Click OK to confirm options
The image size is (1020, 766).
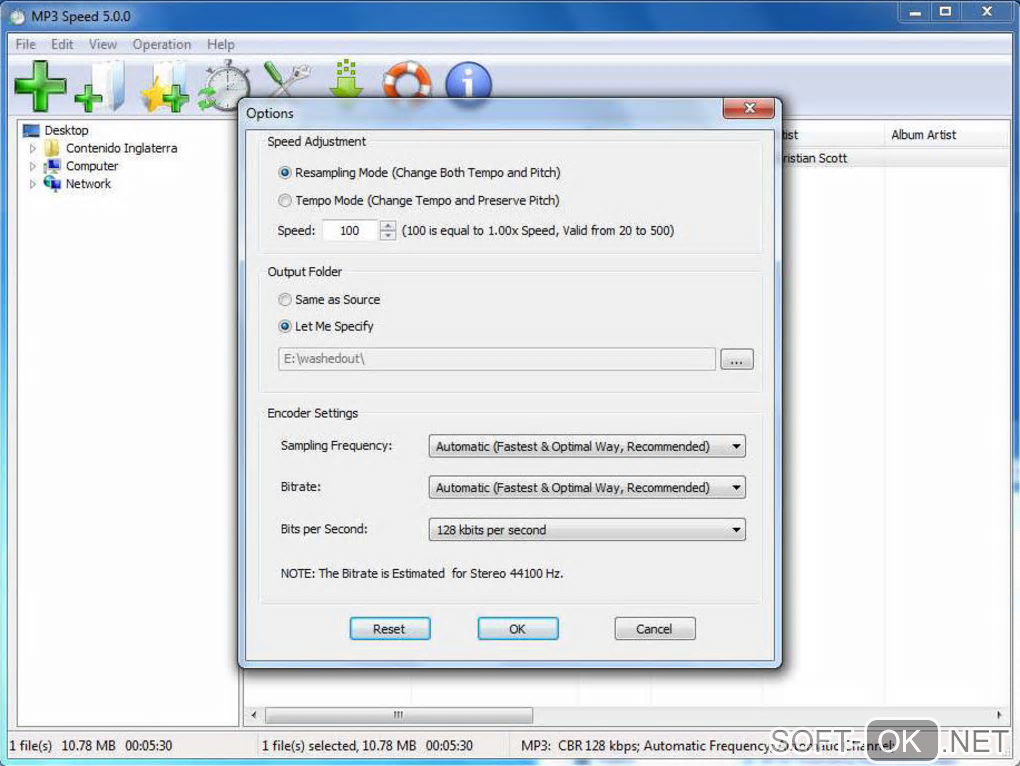coord(518,629)
